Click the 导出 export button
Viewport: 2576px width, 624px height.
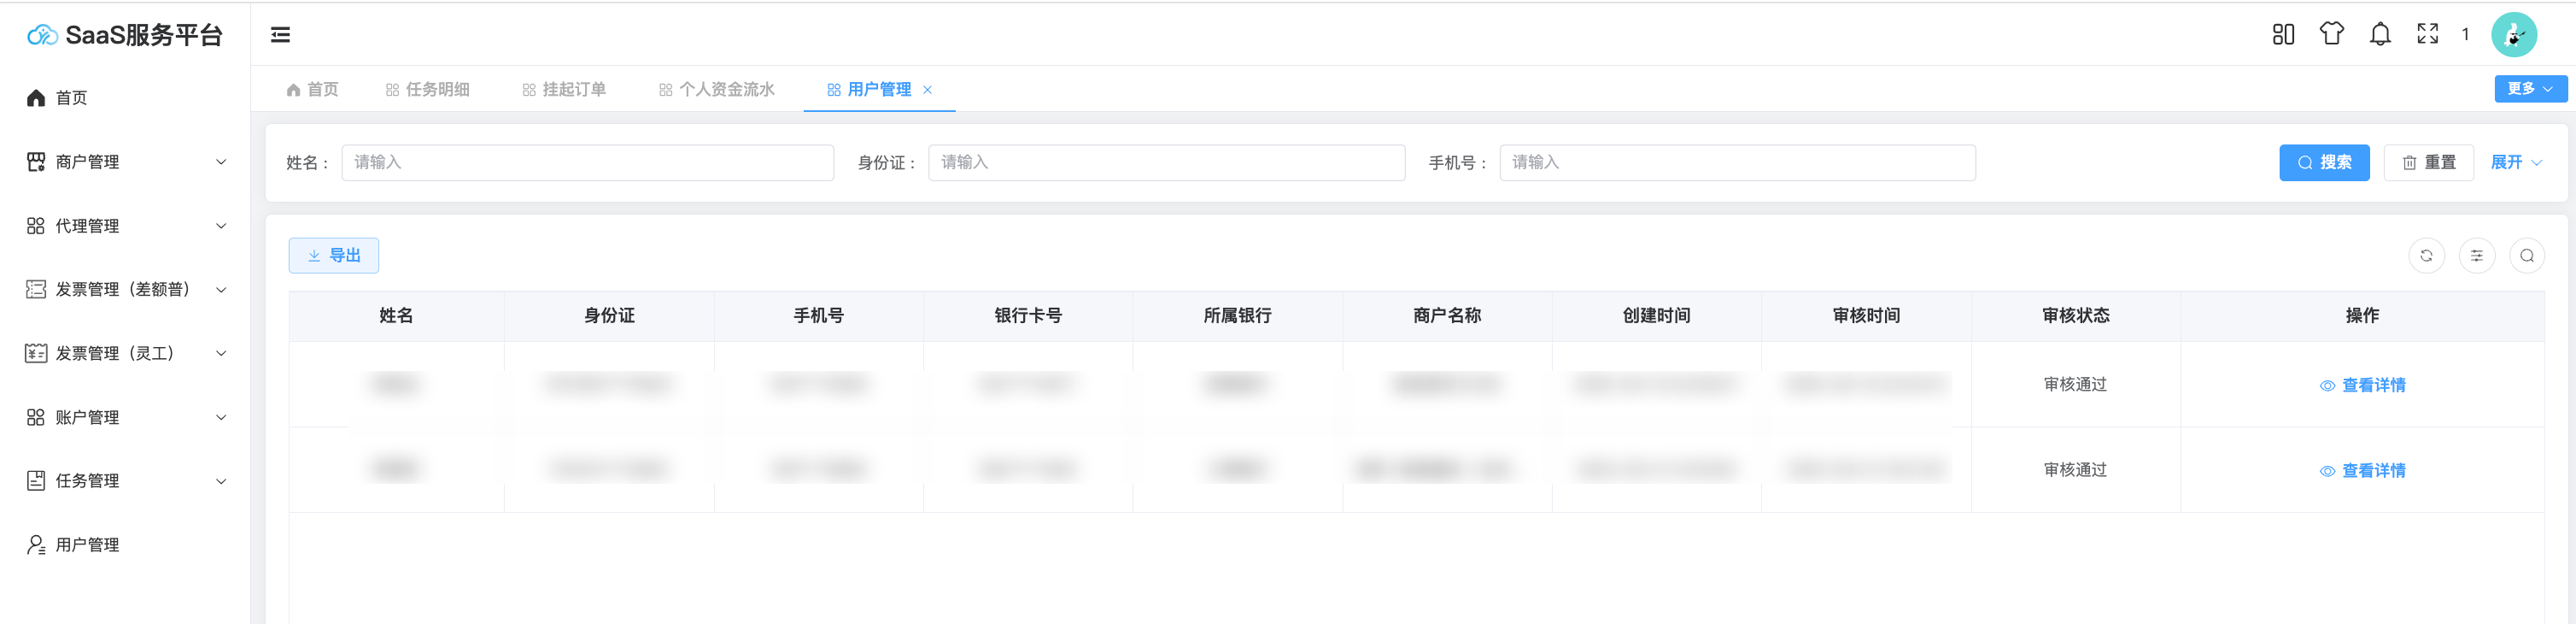pos(334,256)
